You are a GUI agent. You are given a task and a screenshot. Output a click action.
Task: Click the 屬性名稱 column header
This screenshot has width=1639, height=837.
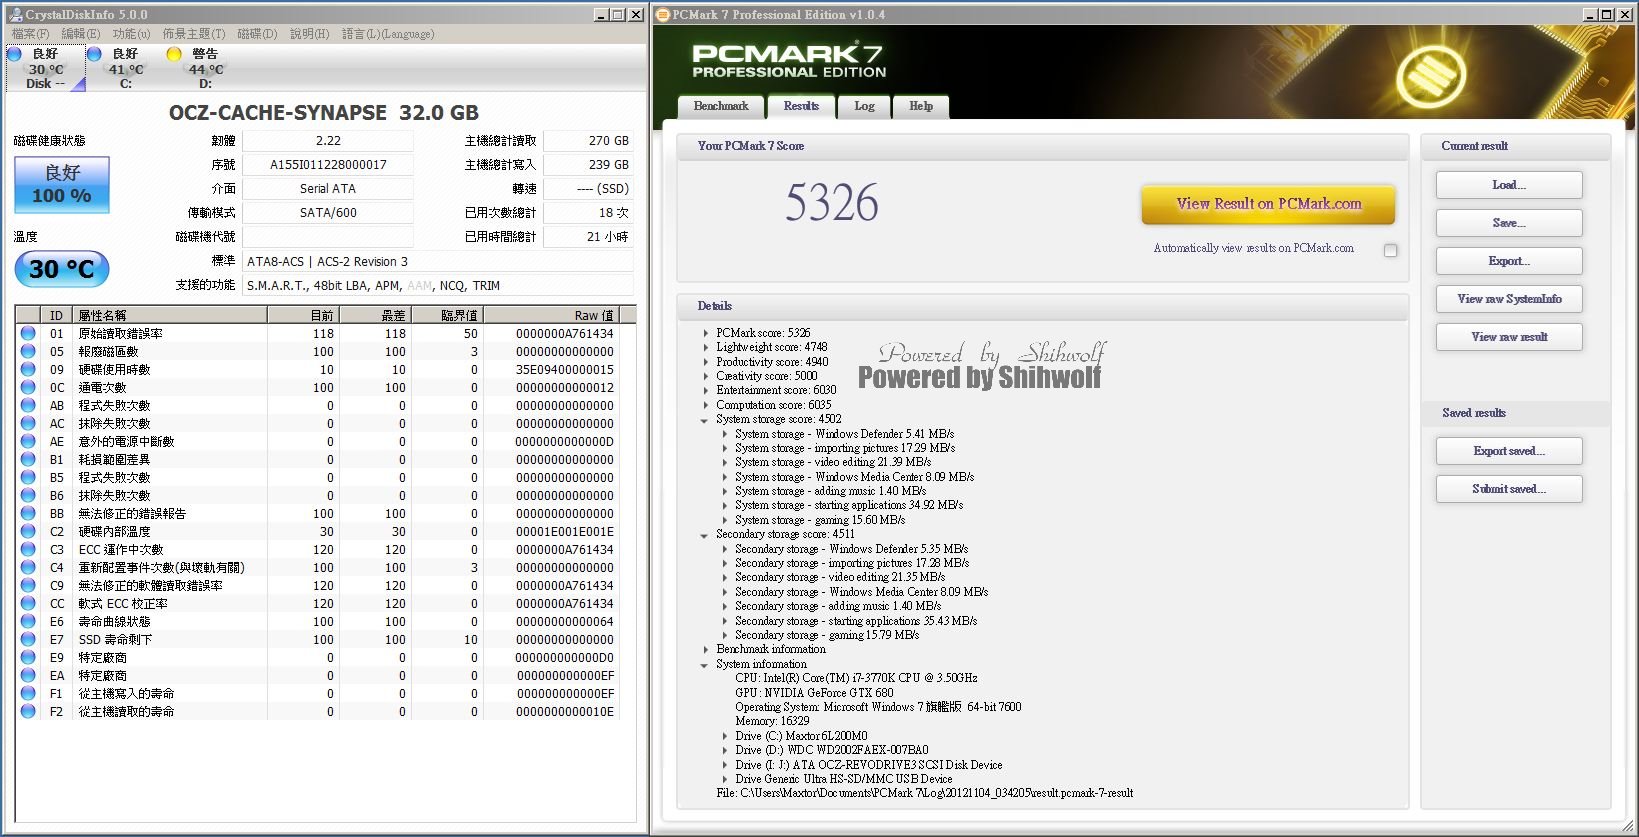point(171,315)
